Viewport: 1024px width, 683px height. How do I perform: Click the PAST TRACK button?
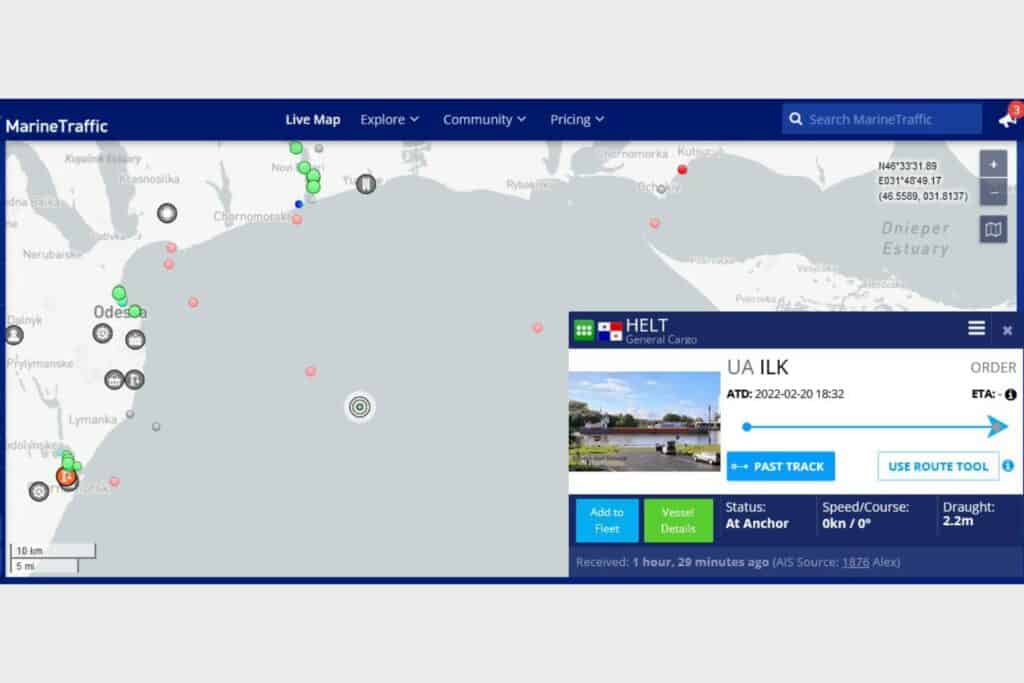[x=780, y=466]
